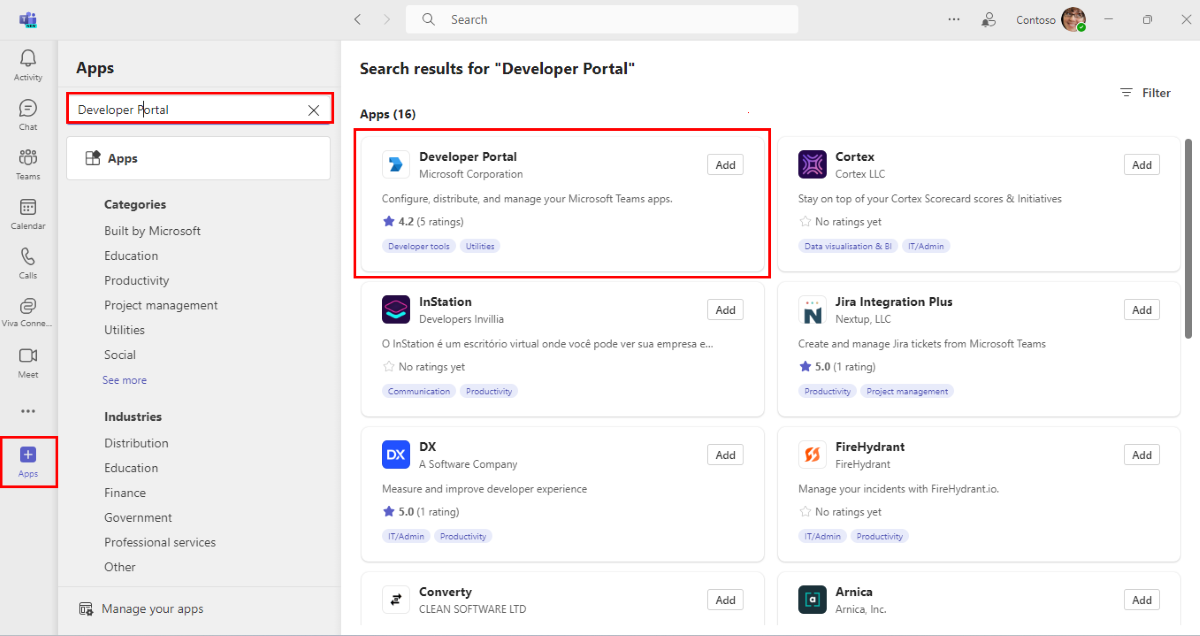1200x636 pixels.
Task: Click the top Search box
Action: pyautogui.click(x=602, y=19)
